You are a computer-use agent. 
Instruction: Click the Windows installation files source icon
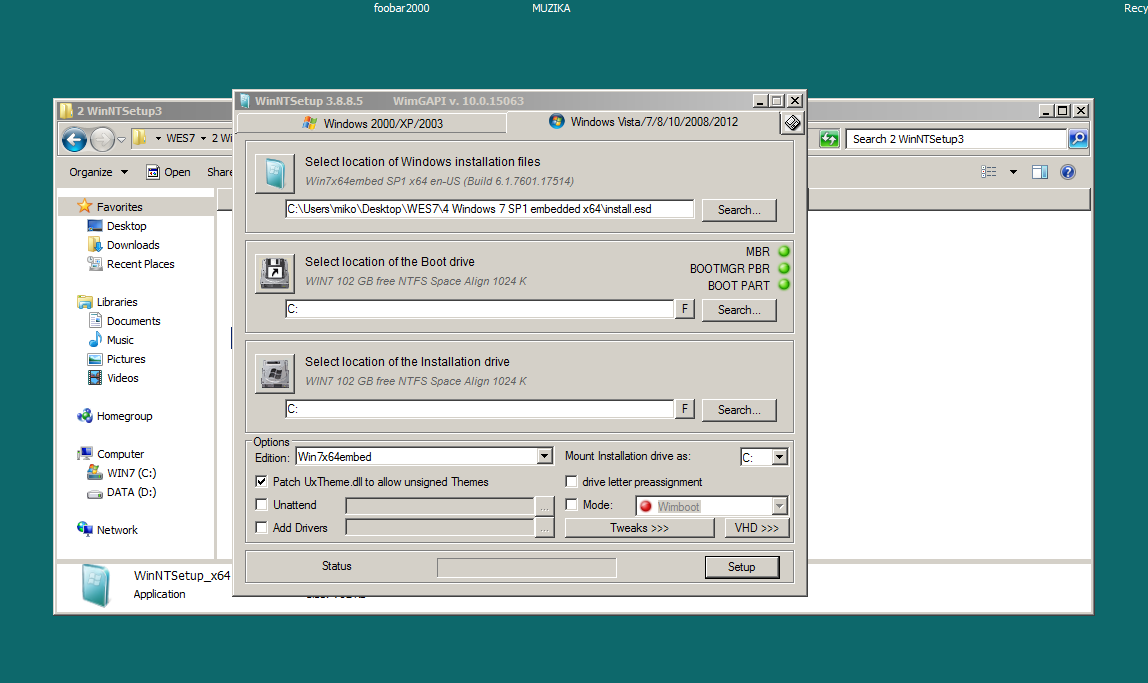click(x=275, y=174)
